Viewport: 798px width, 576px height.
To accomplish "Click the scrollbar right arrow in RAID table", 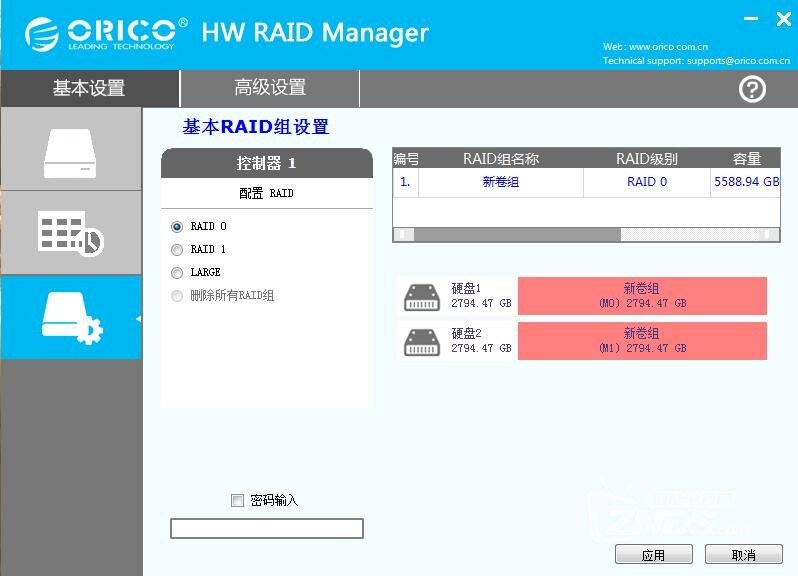I will [x=768, y=234].
